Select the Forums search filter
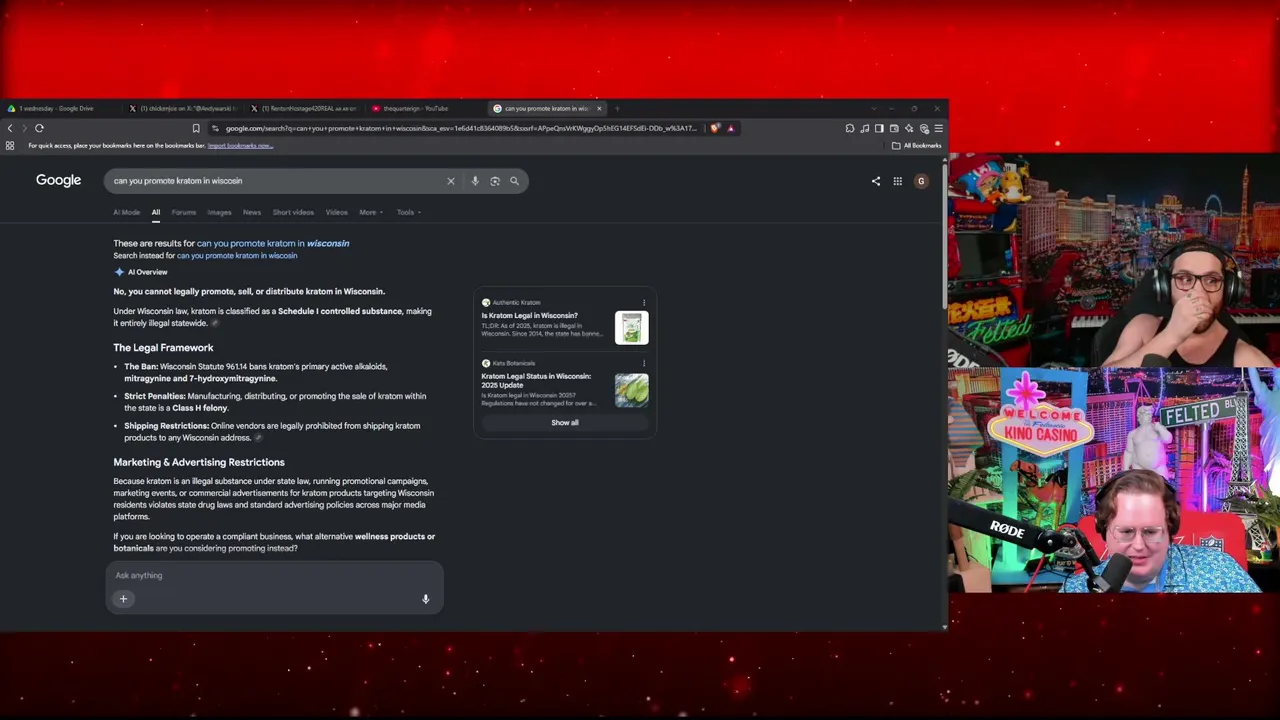The height and width of the screenshot is (720, 1280). (184, 212)
